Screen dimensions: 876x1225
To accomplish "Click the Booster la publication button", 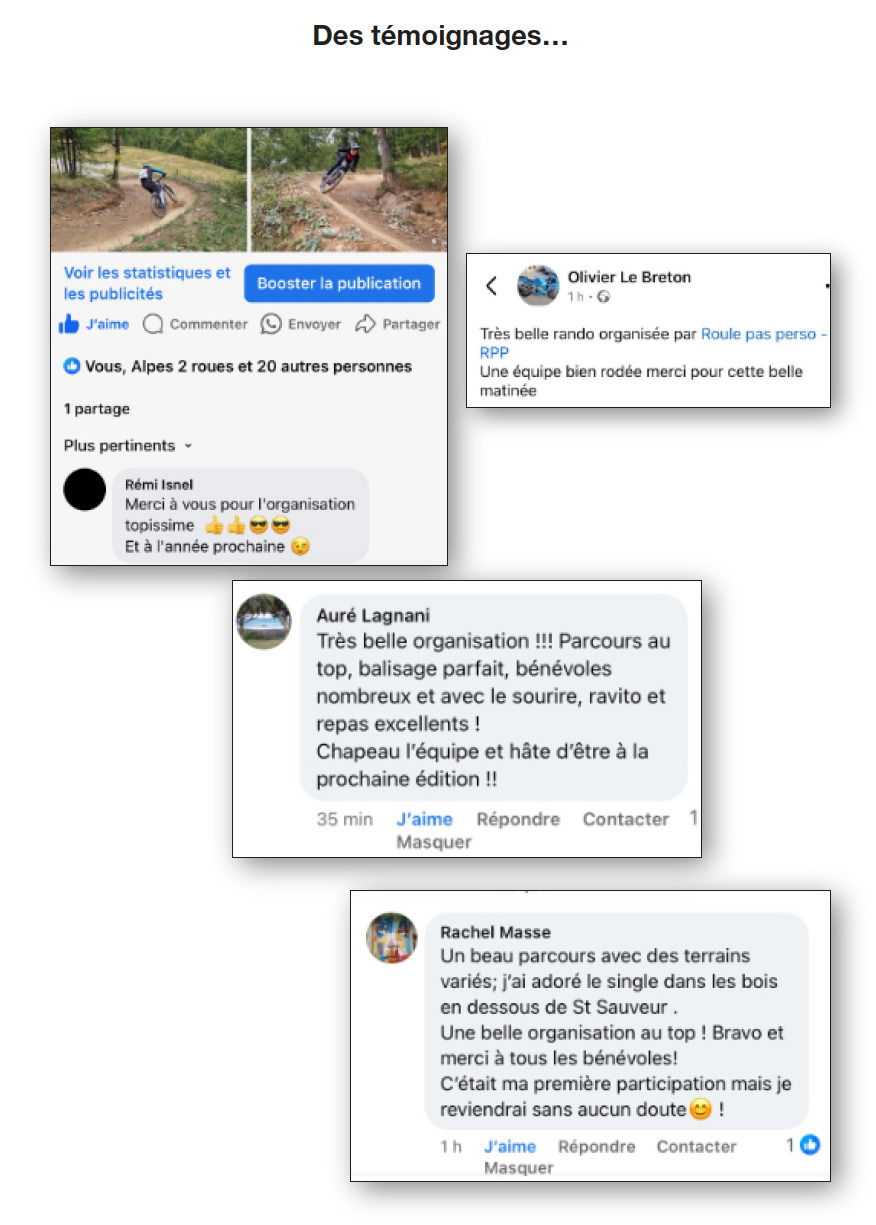I will (x=339, y=283).
